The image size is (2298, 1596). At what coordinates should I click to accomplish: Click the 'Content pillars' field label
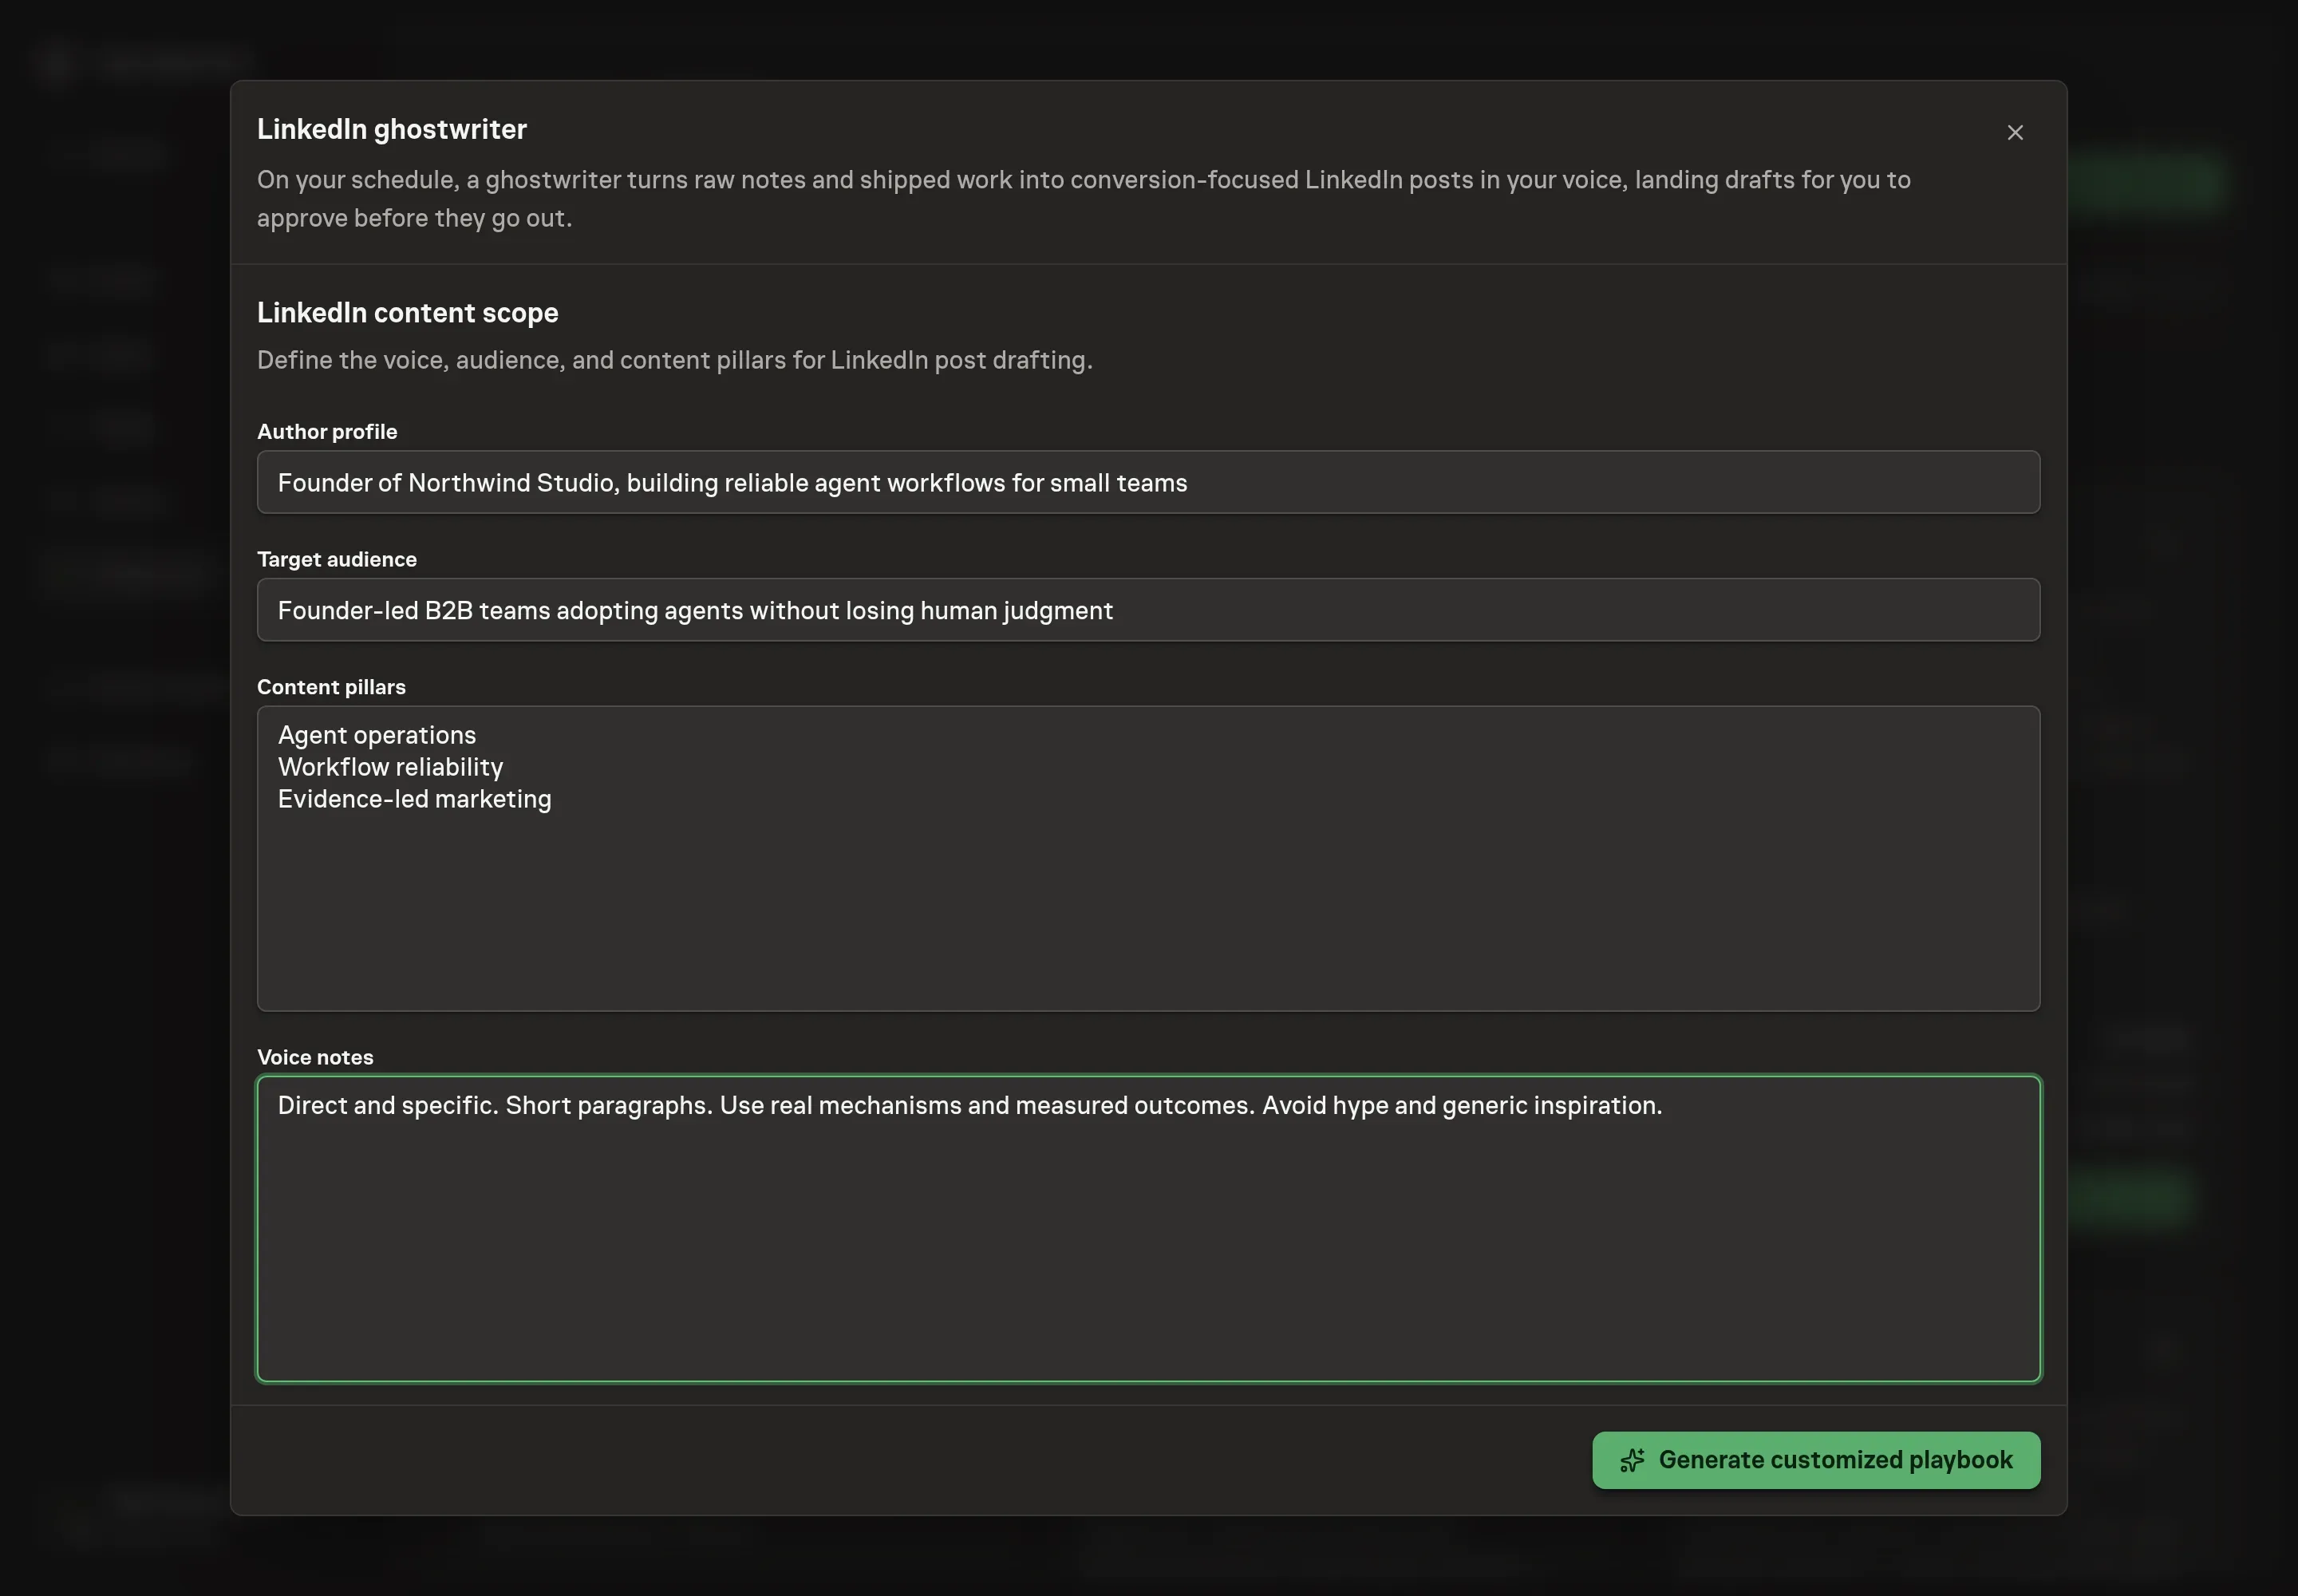(x=331, y=687)
